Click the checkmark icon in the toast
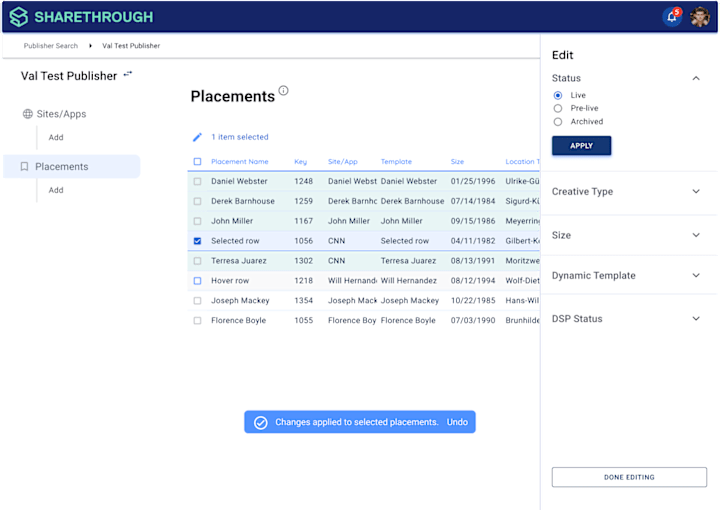720x510 pixels. (261, 422)
